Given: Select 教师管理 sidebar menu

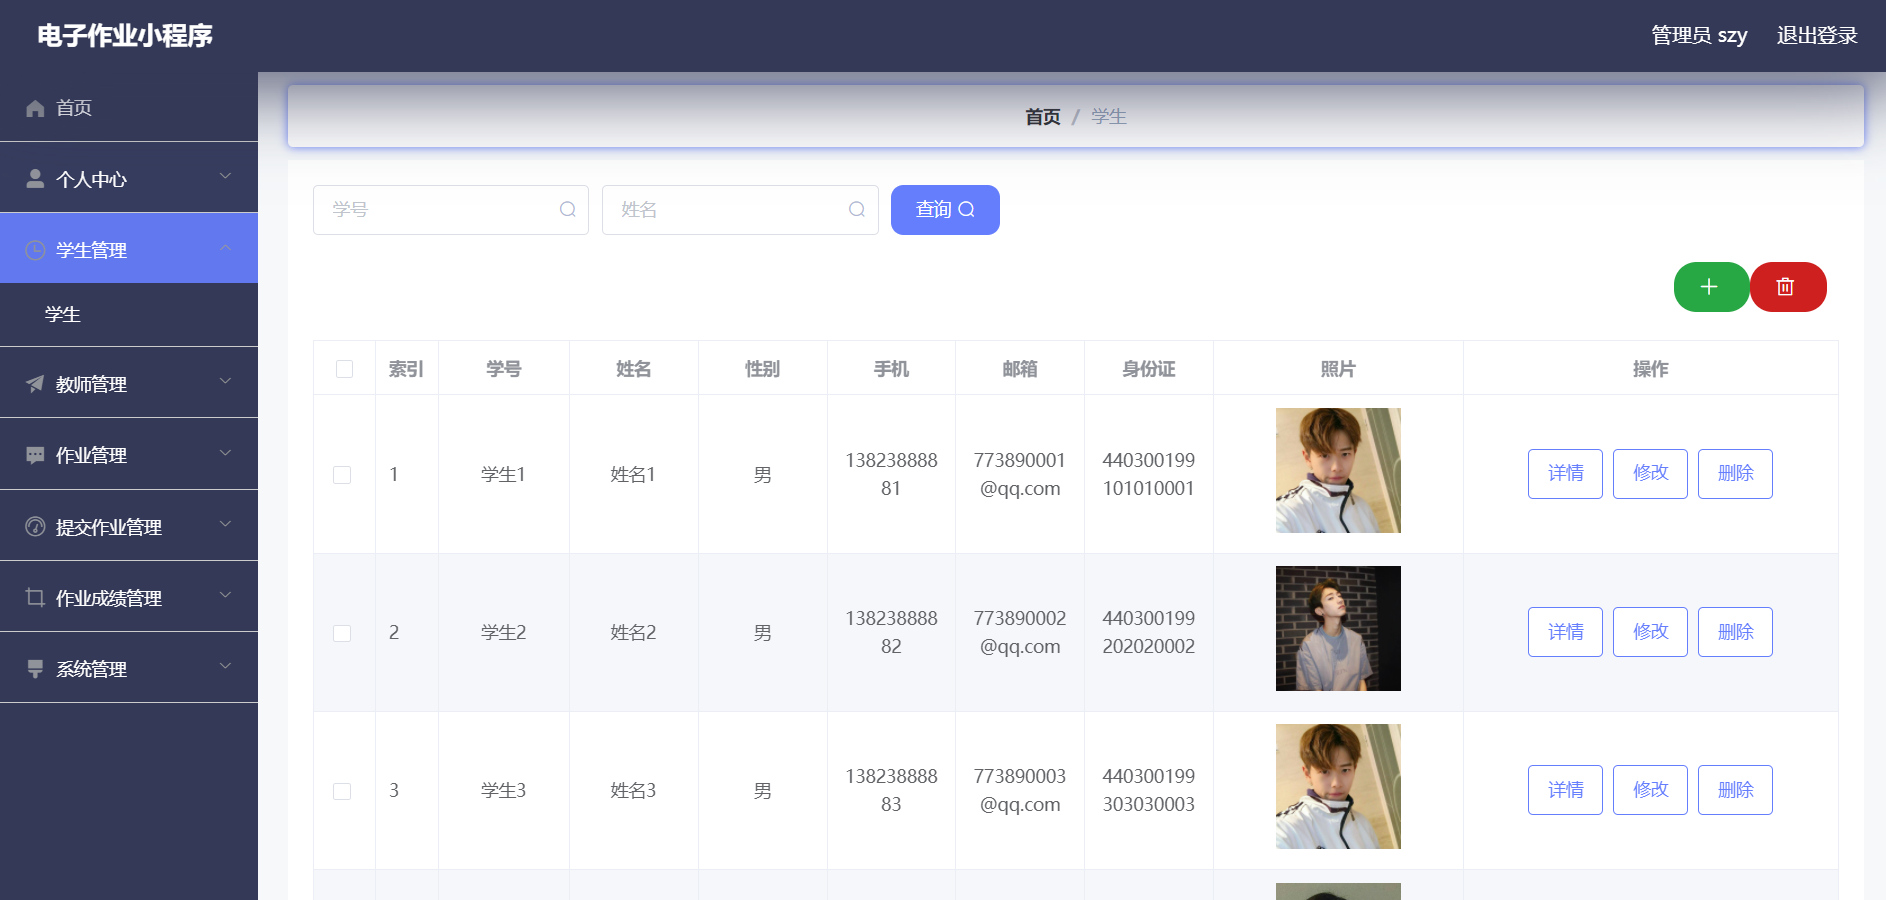Looking at the screenshot, I should pyautogui.click(x=129, y=383).
